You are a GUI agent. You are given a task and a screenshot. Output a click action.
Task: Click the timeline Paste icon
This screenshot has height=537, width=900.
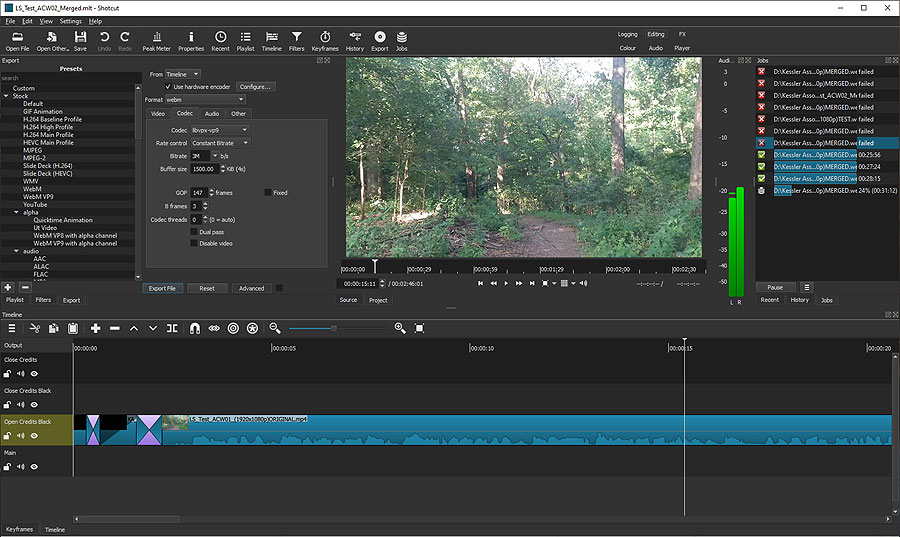pos(73,328)
